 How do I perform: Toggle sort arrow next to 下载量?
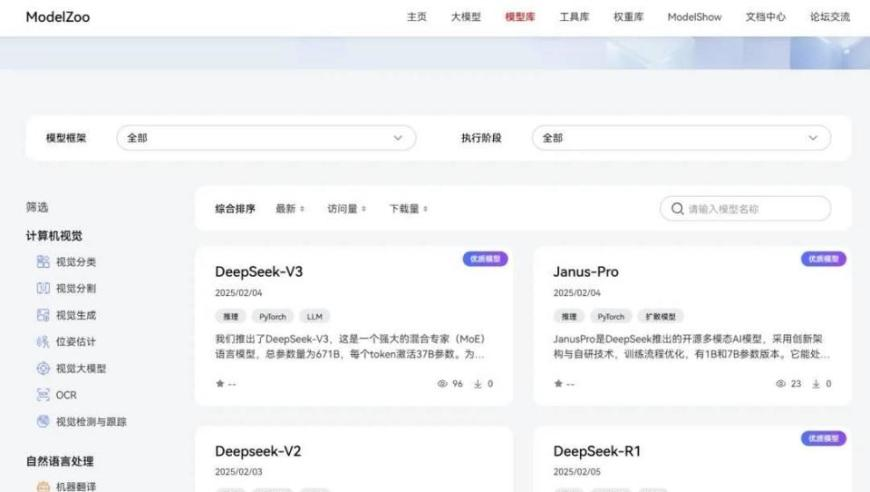point(425,209)
